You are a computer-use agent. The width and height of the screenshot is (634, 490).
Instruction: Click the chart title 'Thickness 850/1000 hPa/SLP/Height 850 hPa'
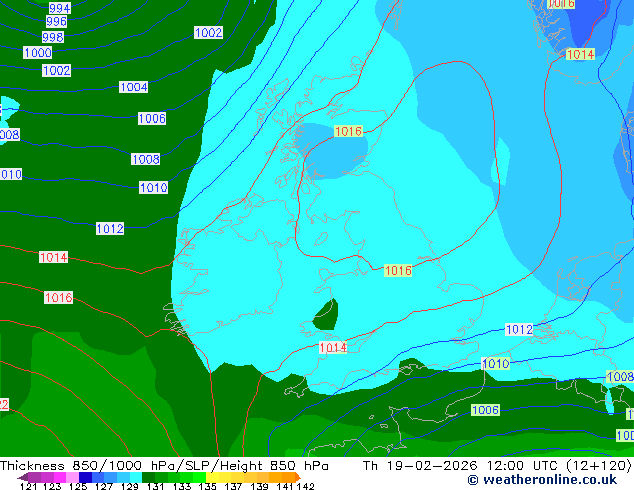(x=164, y=466)
